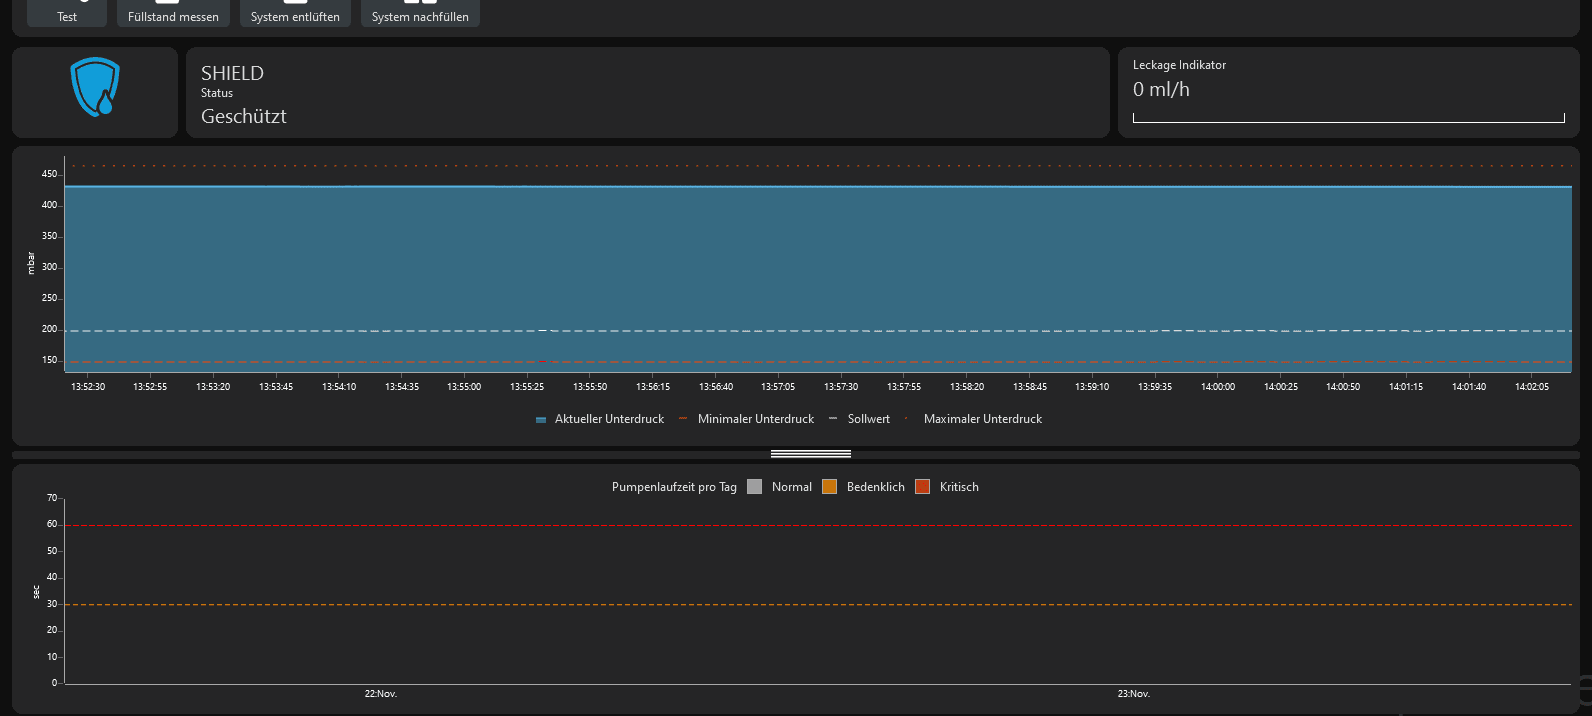Screen dimensions: 1592x716
Task: Hide the Sollwert series via legend
Action: tap(868, 419)
